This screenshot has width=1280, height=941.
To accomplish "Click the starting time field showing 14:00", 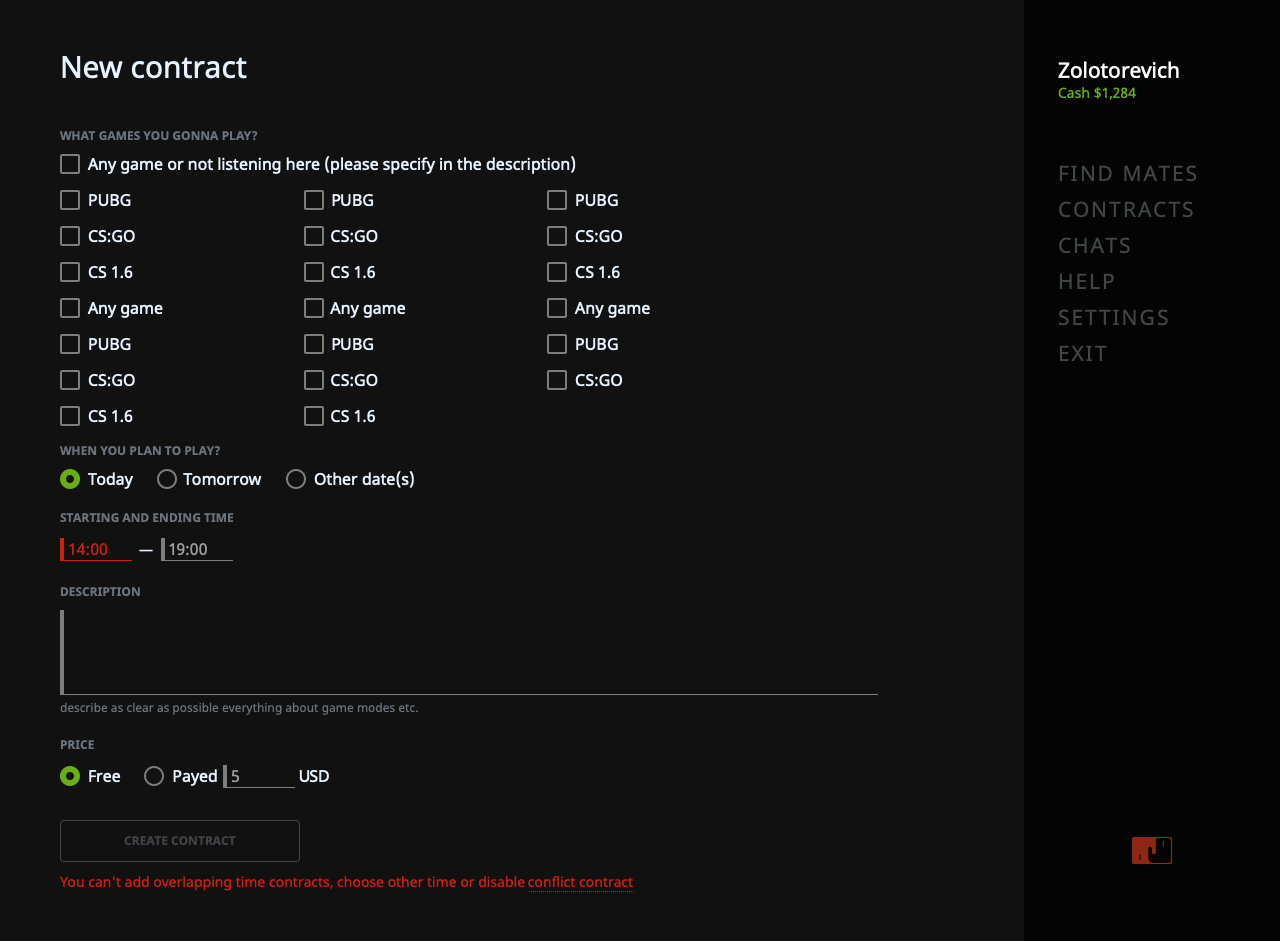I will click(x=96, y=549).
